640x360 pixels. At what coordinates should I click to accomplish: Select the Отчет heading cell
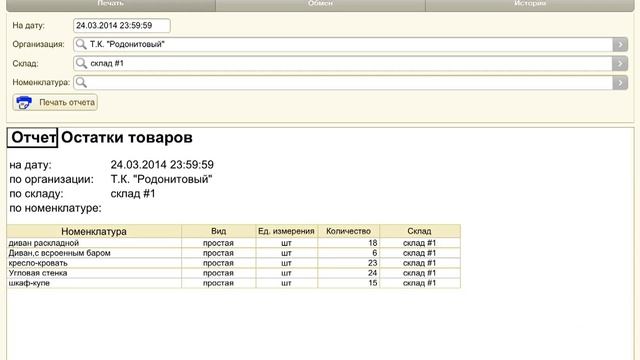33,138
